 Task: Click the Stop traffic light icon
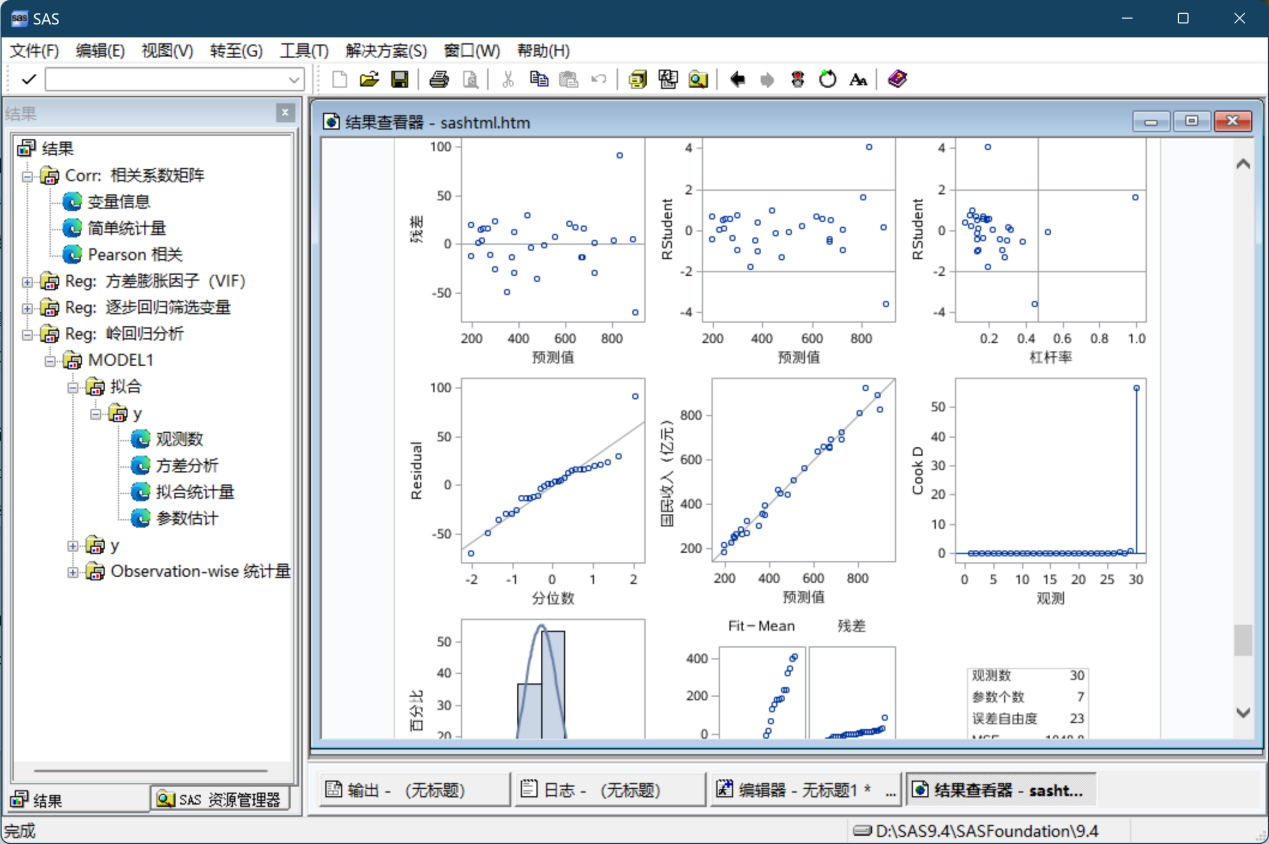pos(797,79)
